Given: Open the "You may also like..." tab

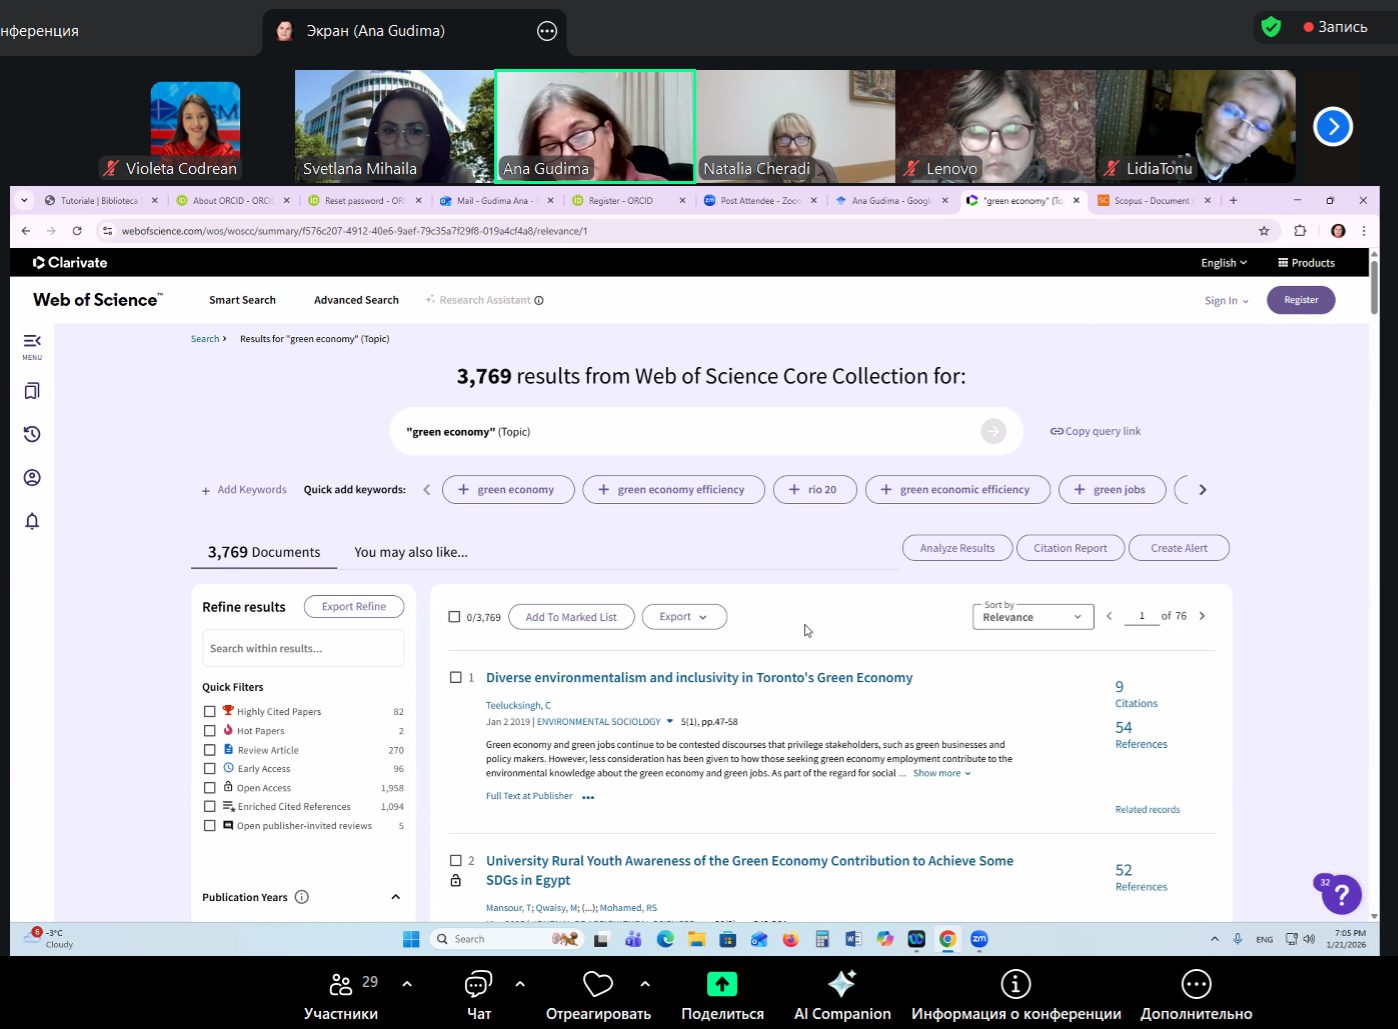Looking at the screenshot, I should point(411,552).
